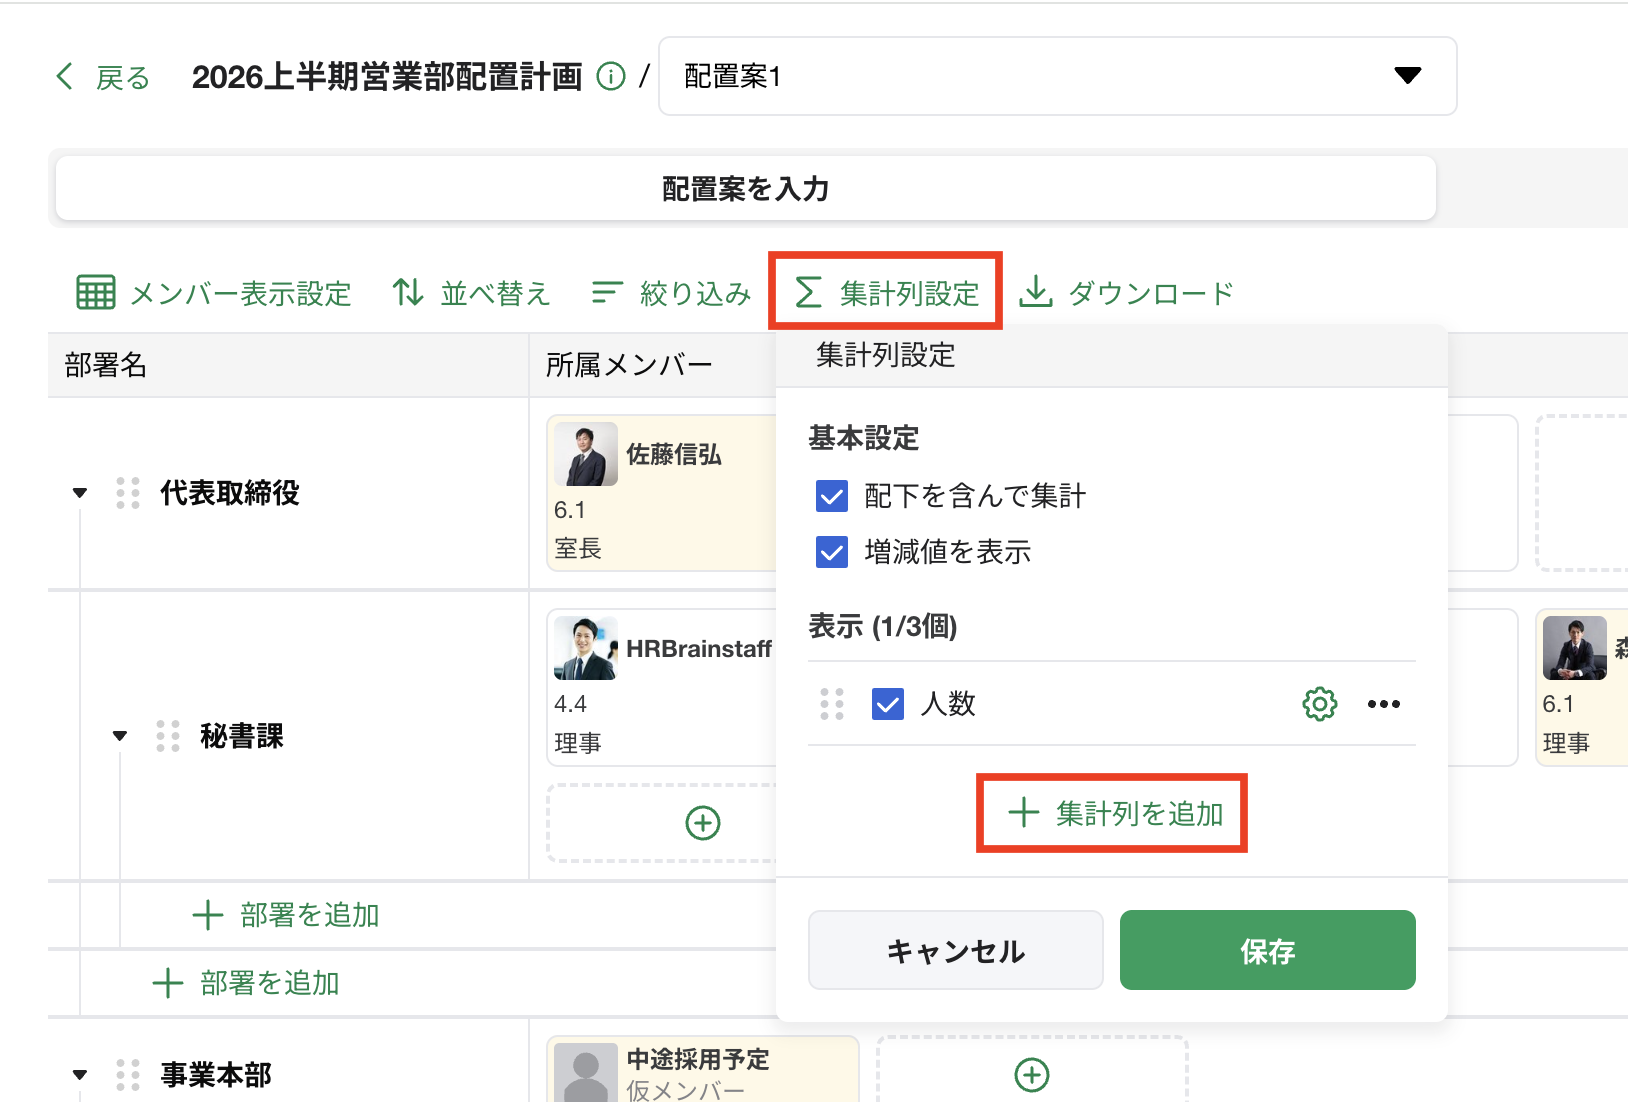Click the plus circle in 事業本部 row

(1031, 1075)
